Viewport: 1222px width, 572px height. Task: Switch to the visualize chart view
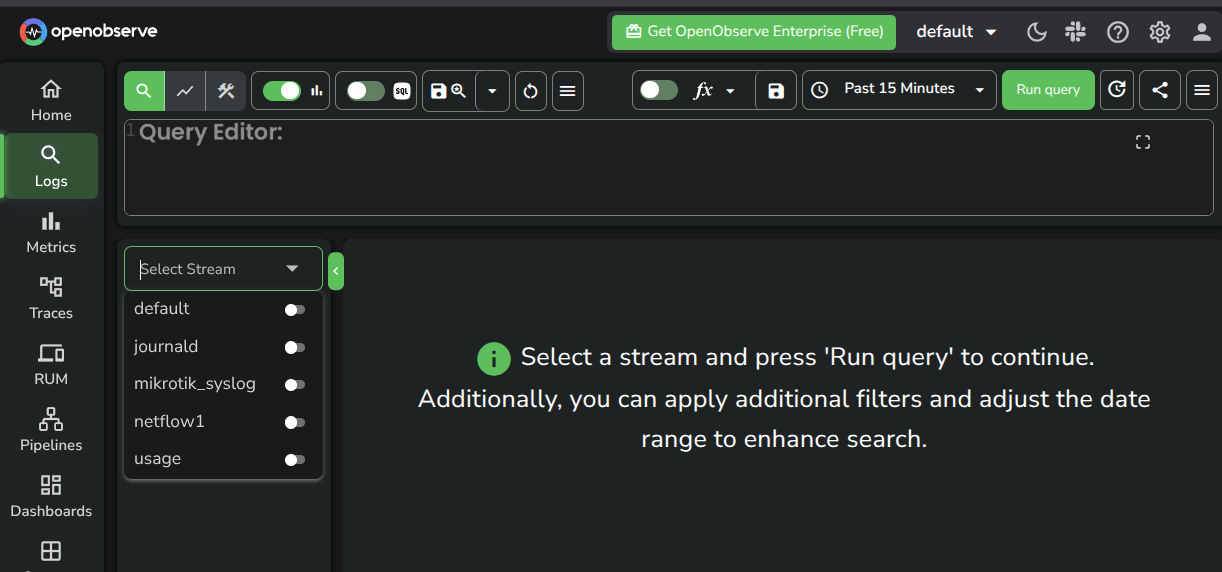tap(185, 91)
